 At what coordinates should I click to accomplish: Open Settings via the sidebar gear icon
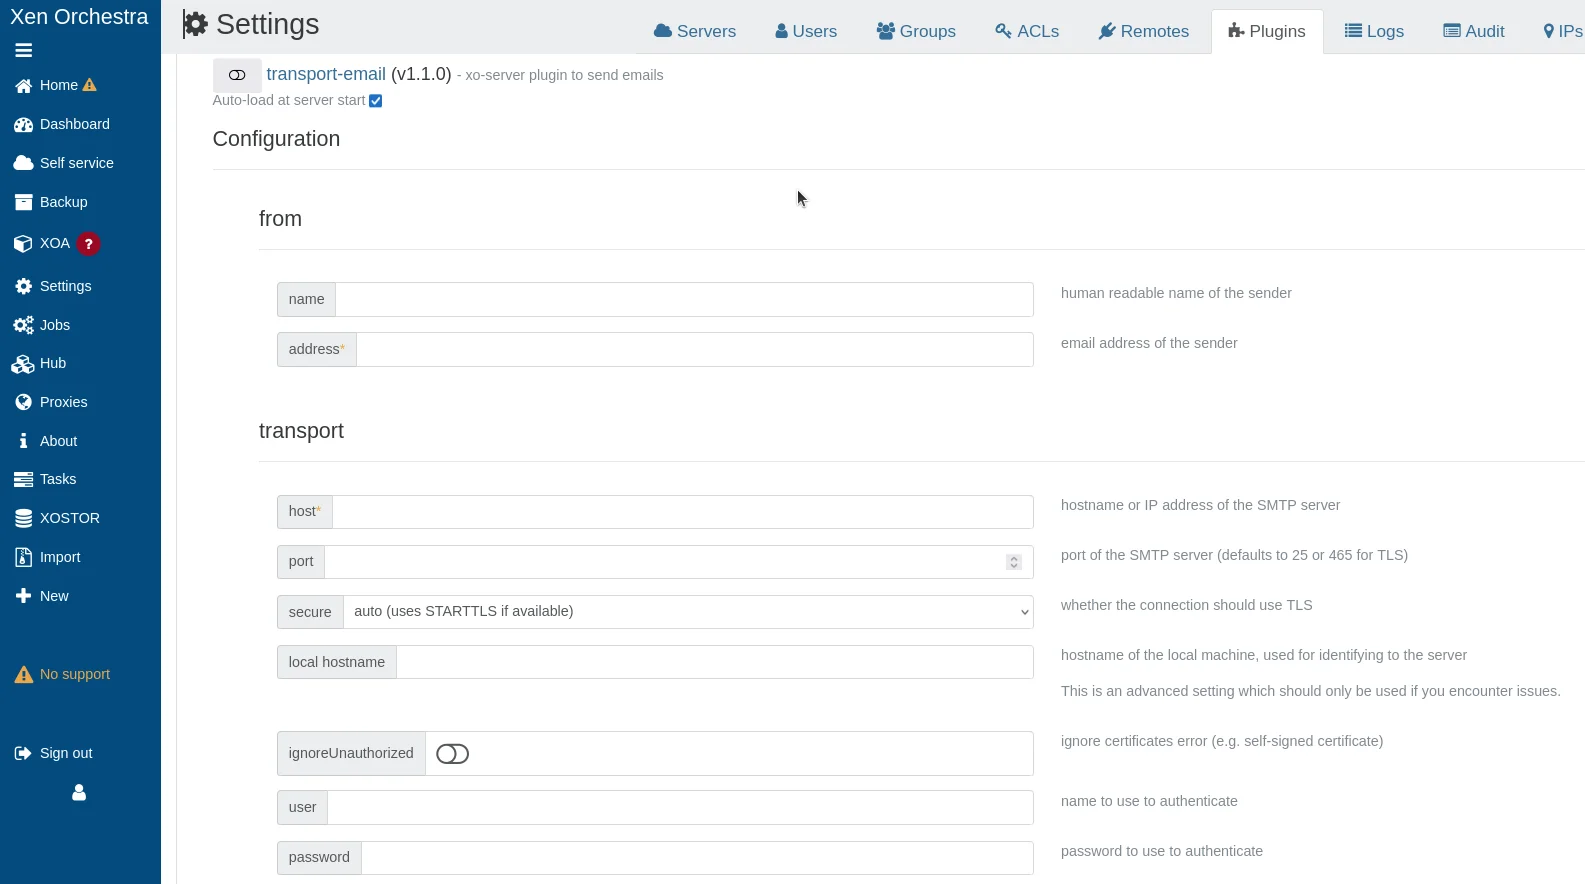[x=24, y=287]
